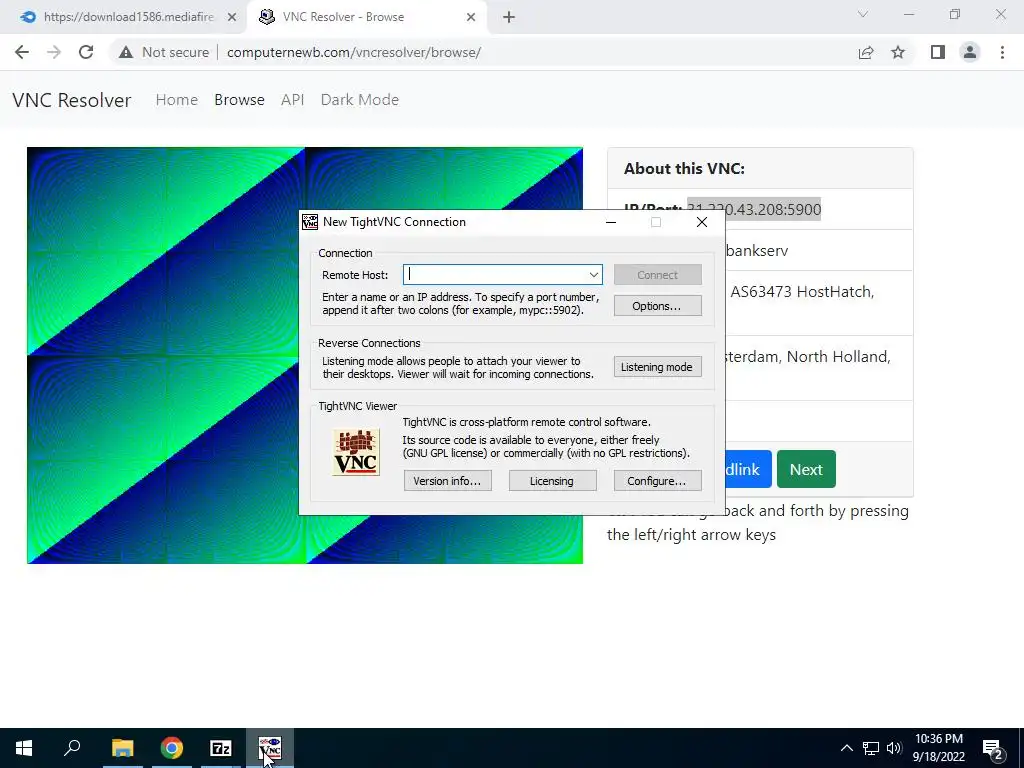
Task: Open the tab search chevron
Action: click(863, 14)
